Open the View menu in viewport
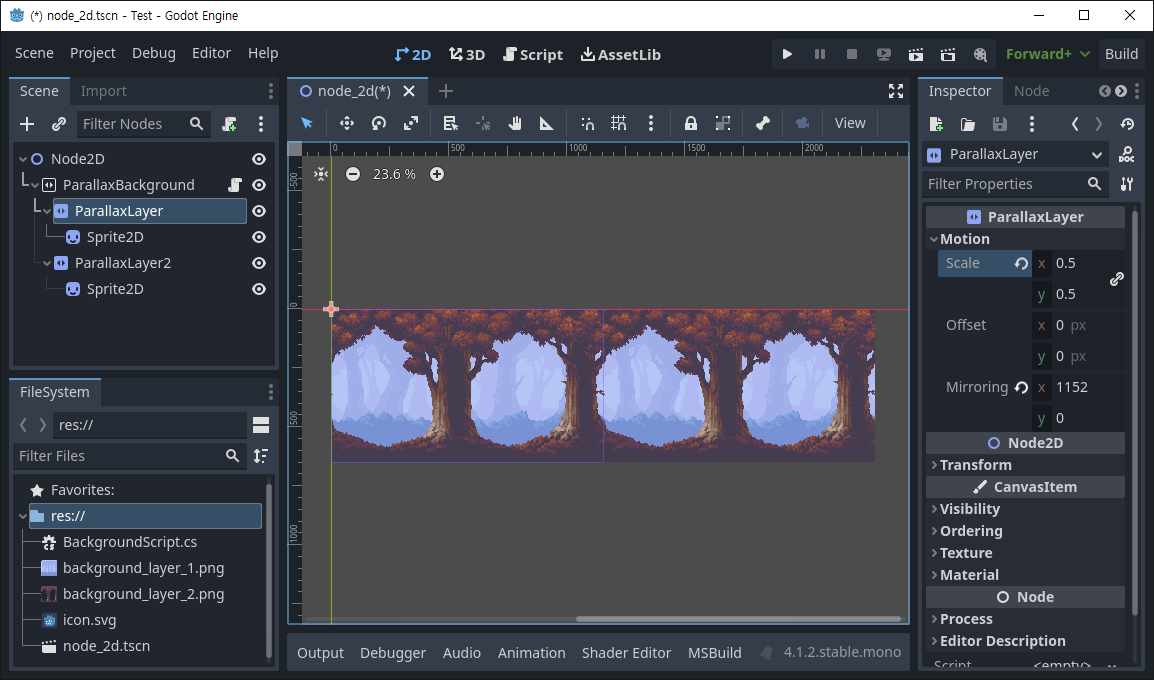The width and height of the screenshot is (1154, 680). pyautogui.click(x=850, y=123)
